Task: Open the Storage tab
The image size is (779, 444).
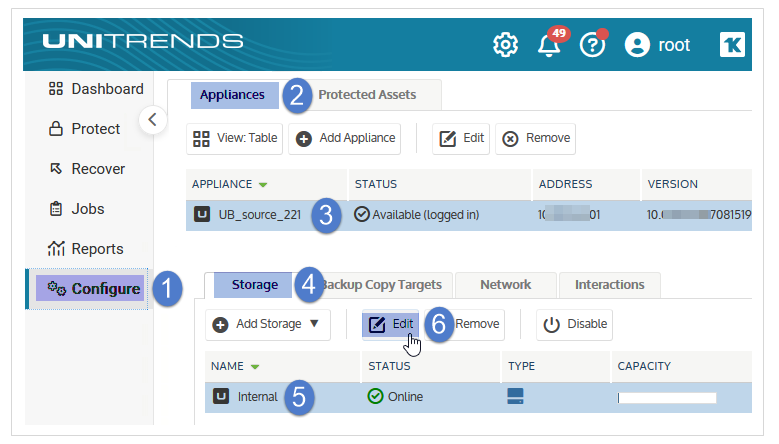Action: pyautogui.click(x=253, y=285)
